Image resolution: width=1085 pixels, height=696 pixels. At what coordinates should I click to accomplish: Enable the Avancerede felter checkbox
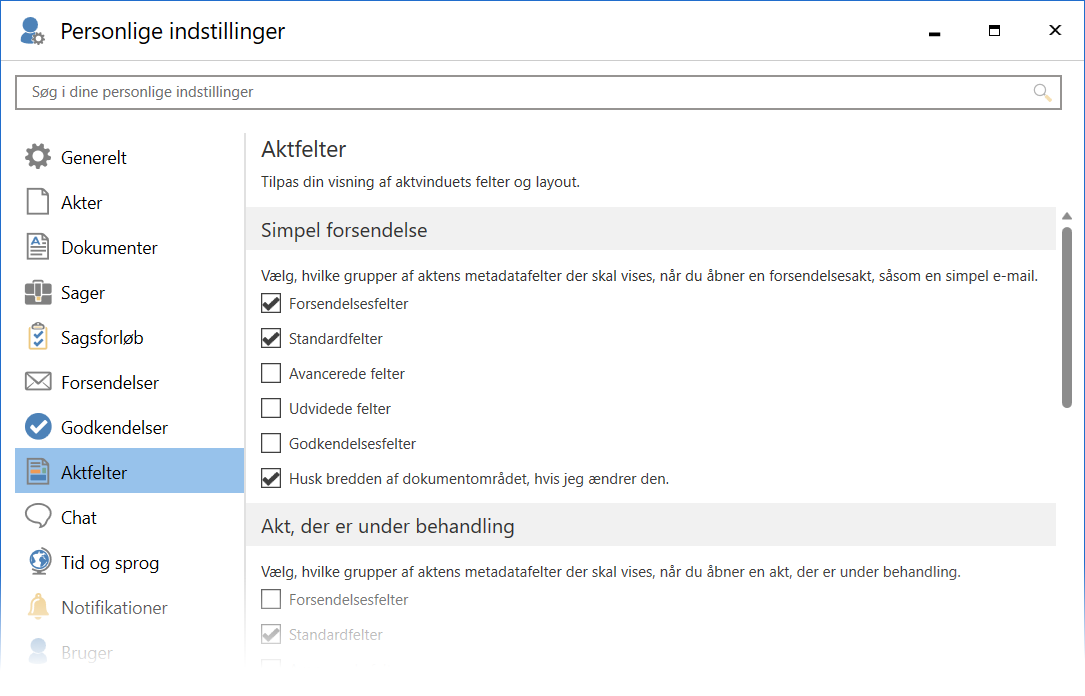pos(271,374)
